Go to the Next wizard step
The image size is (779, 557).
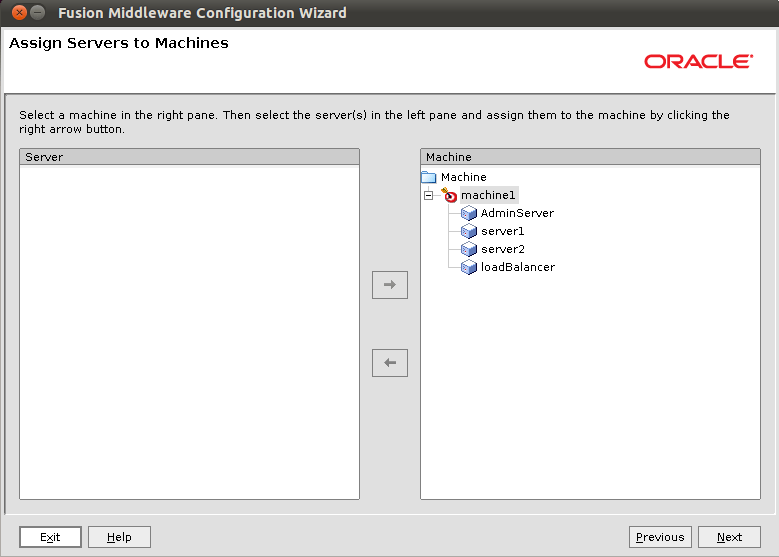click(729, 537)
